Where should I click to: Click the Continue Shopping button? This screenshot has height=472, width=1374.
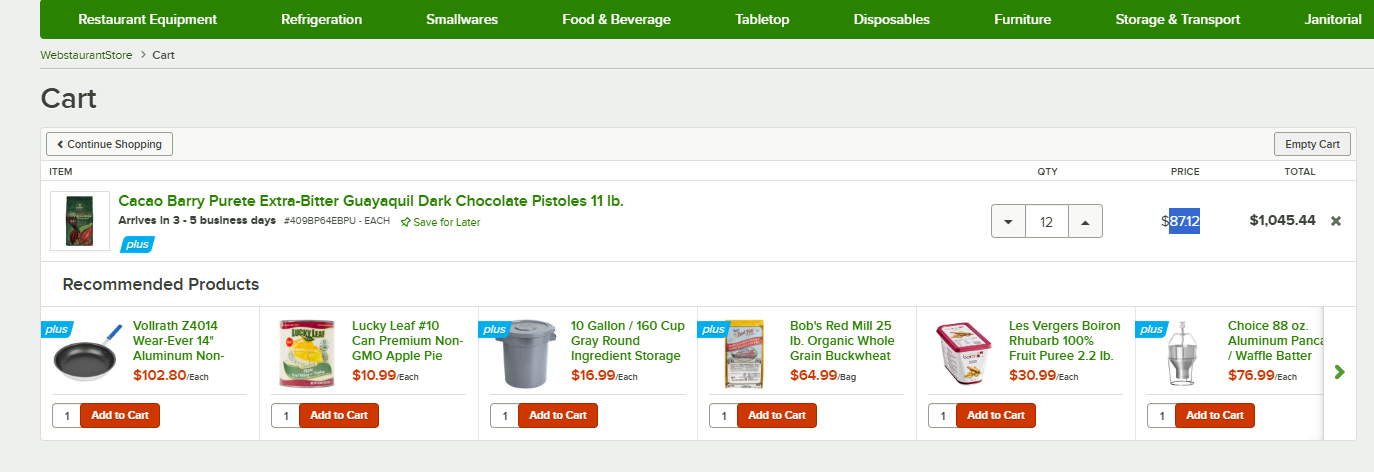[109, 144]
